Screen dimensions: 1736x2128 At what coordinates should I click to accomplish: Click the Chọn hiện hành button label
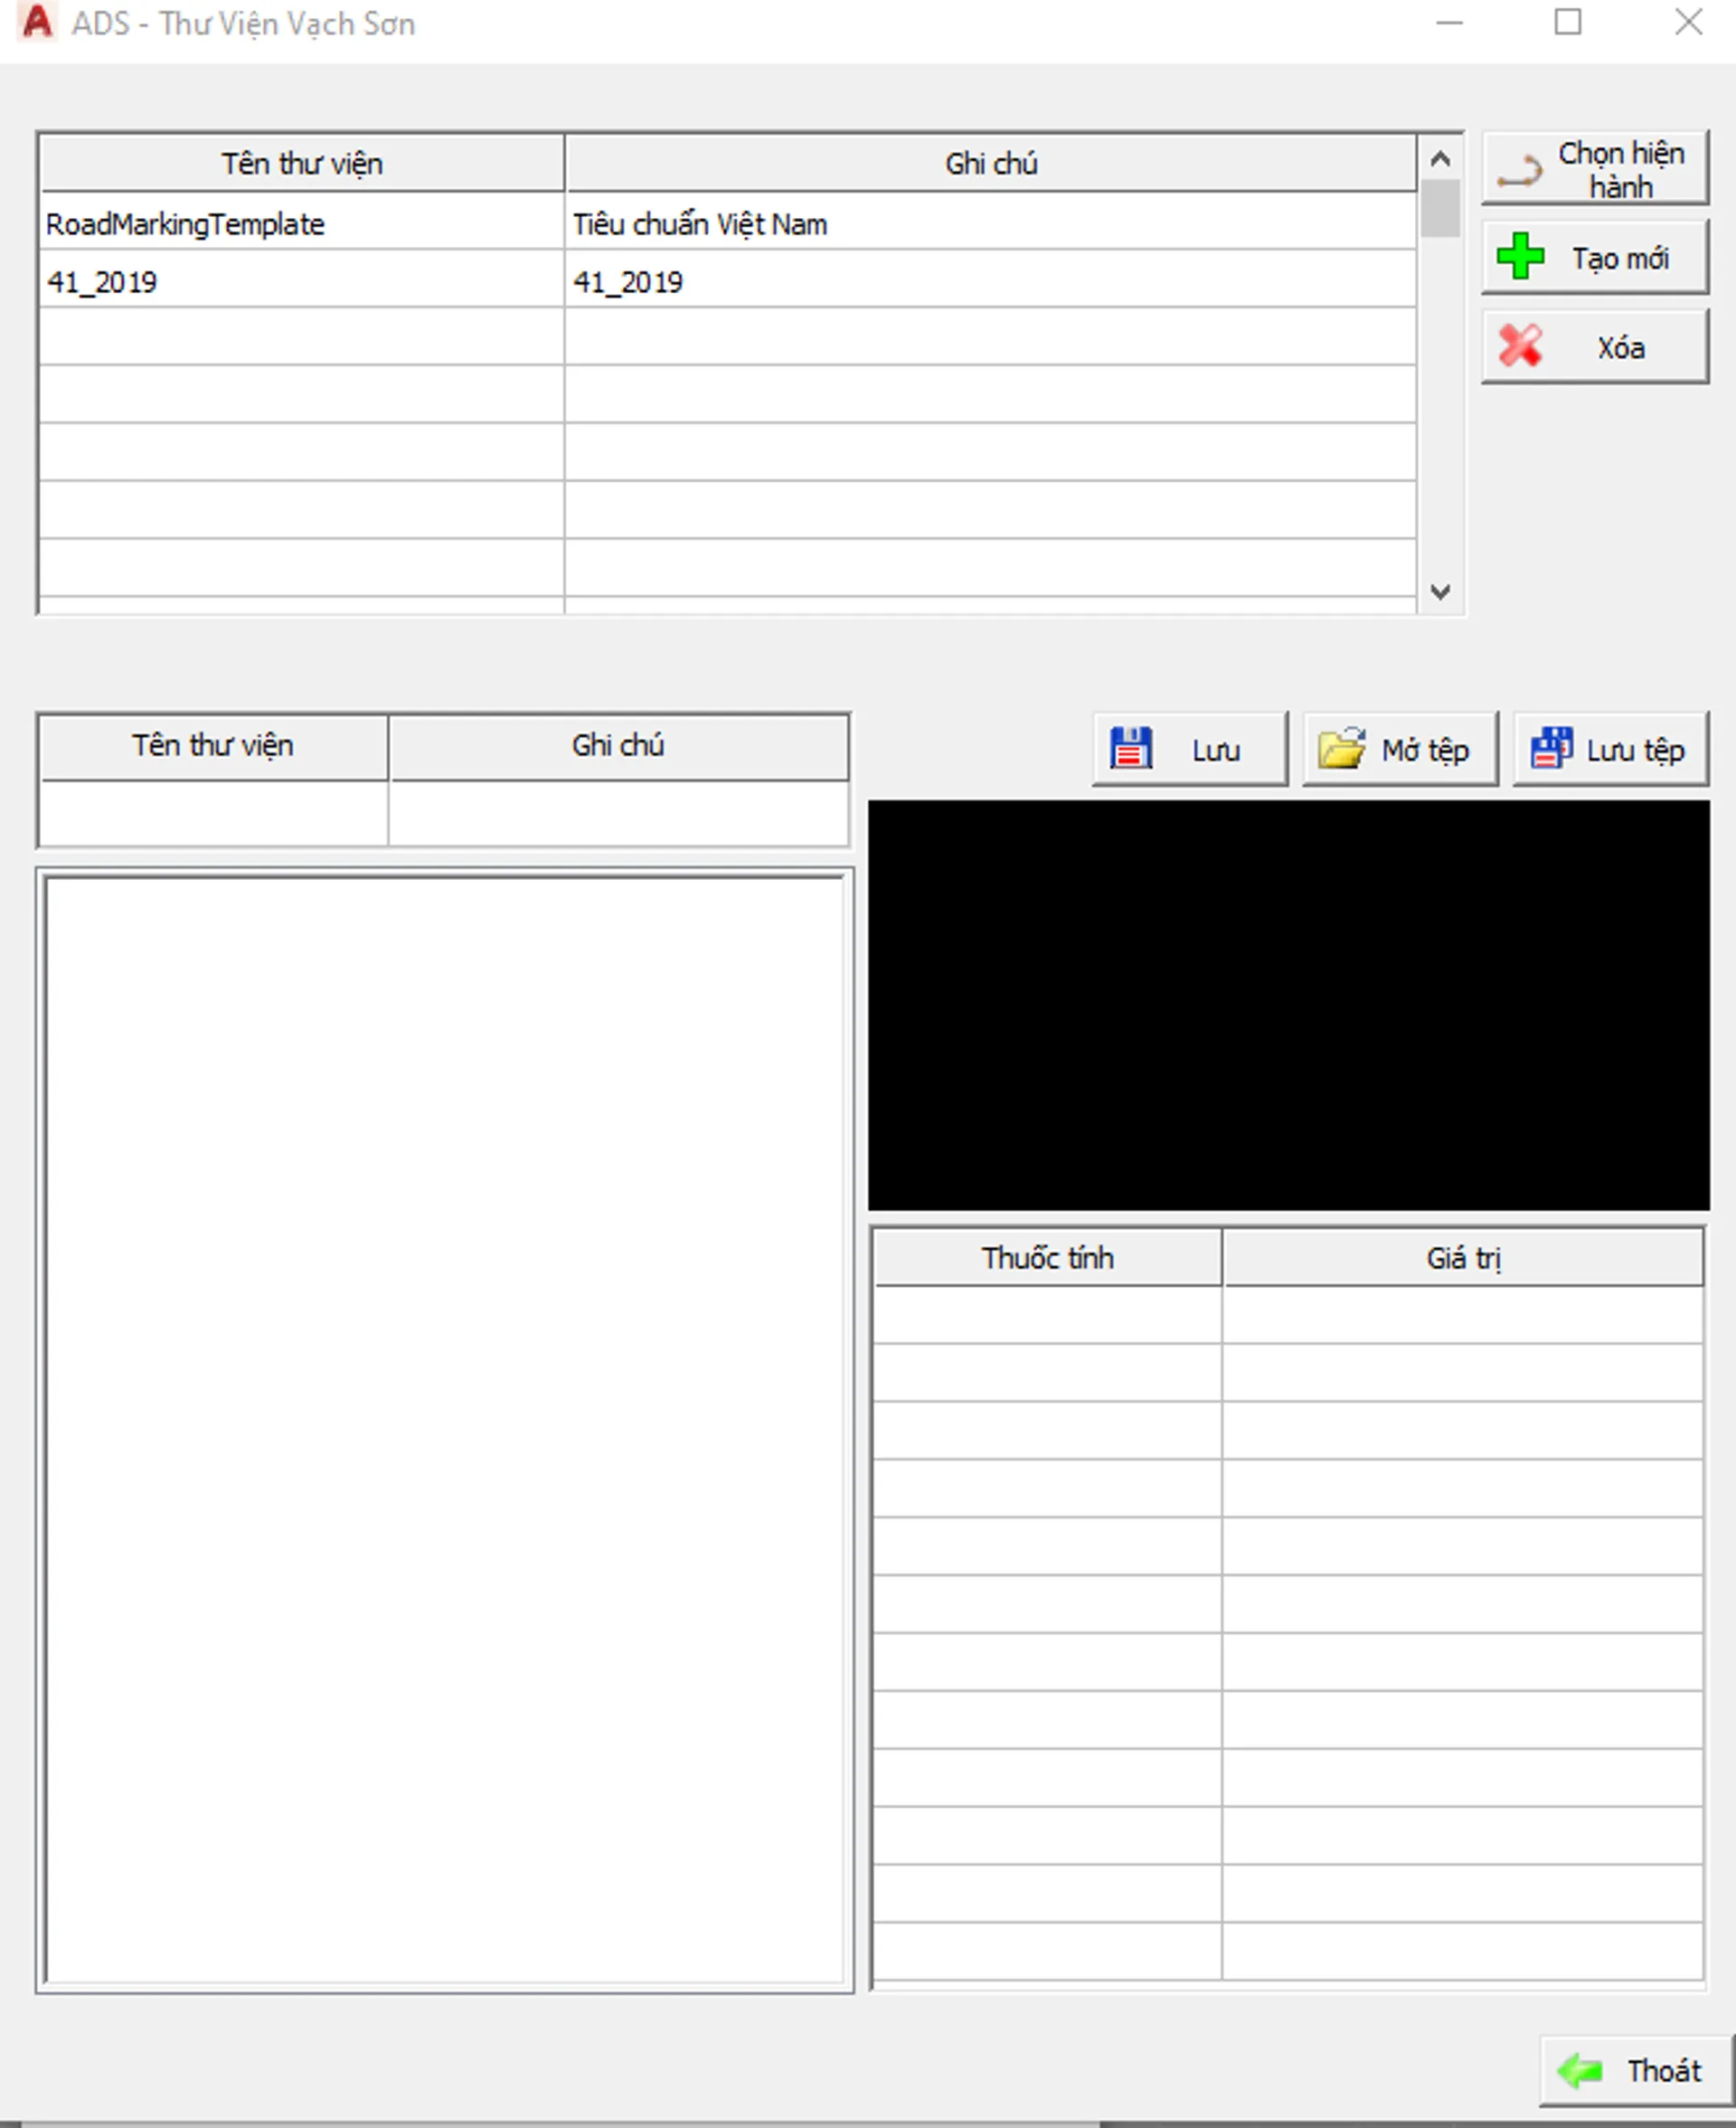1621,170
